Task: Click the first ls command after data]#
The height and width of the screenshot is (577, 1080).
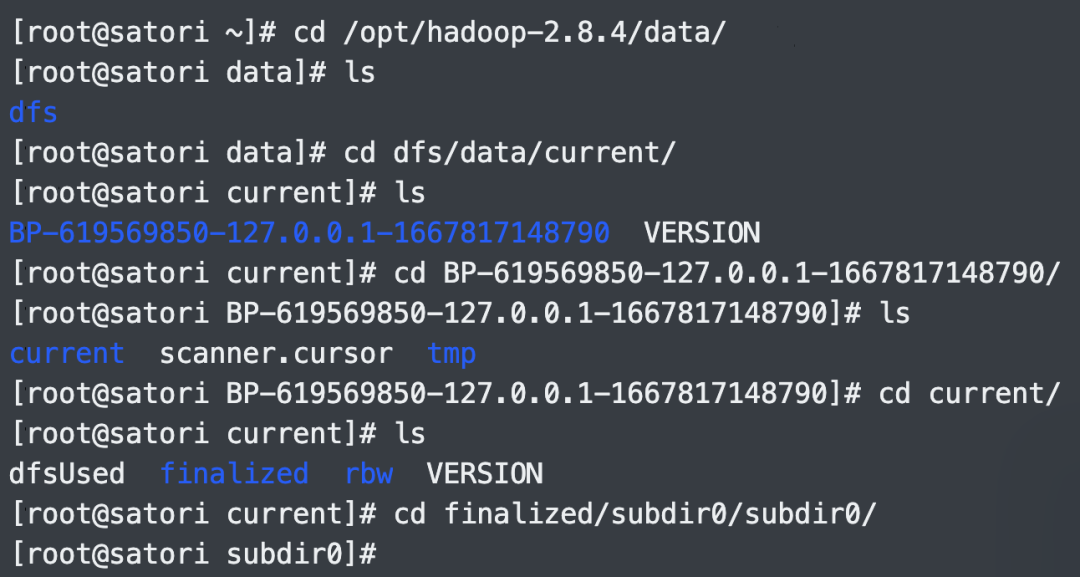Action: click(x=360, y=72)
